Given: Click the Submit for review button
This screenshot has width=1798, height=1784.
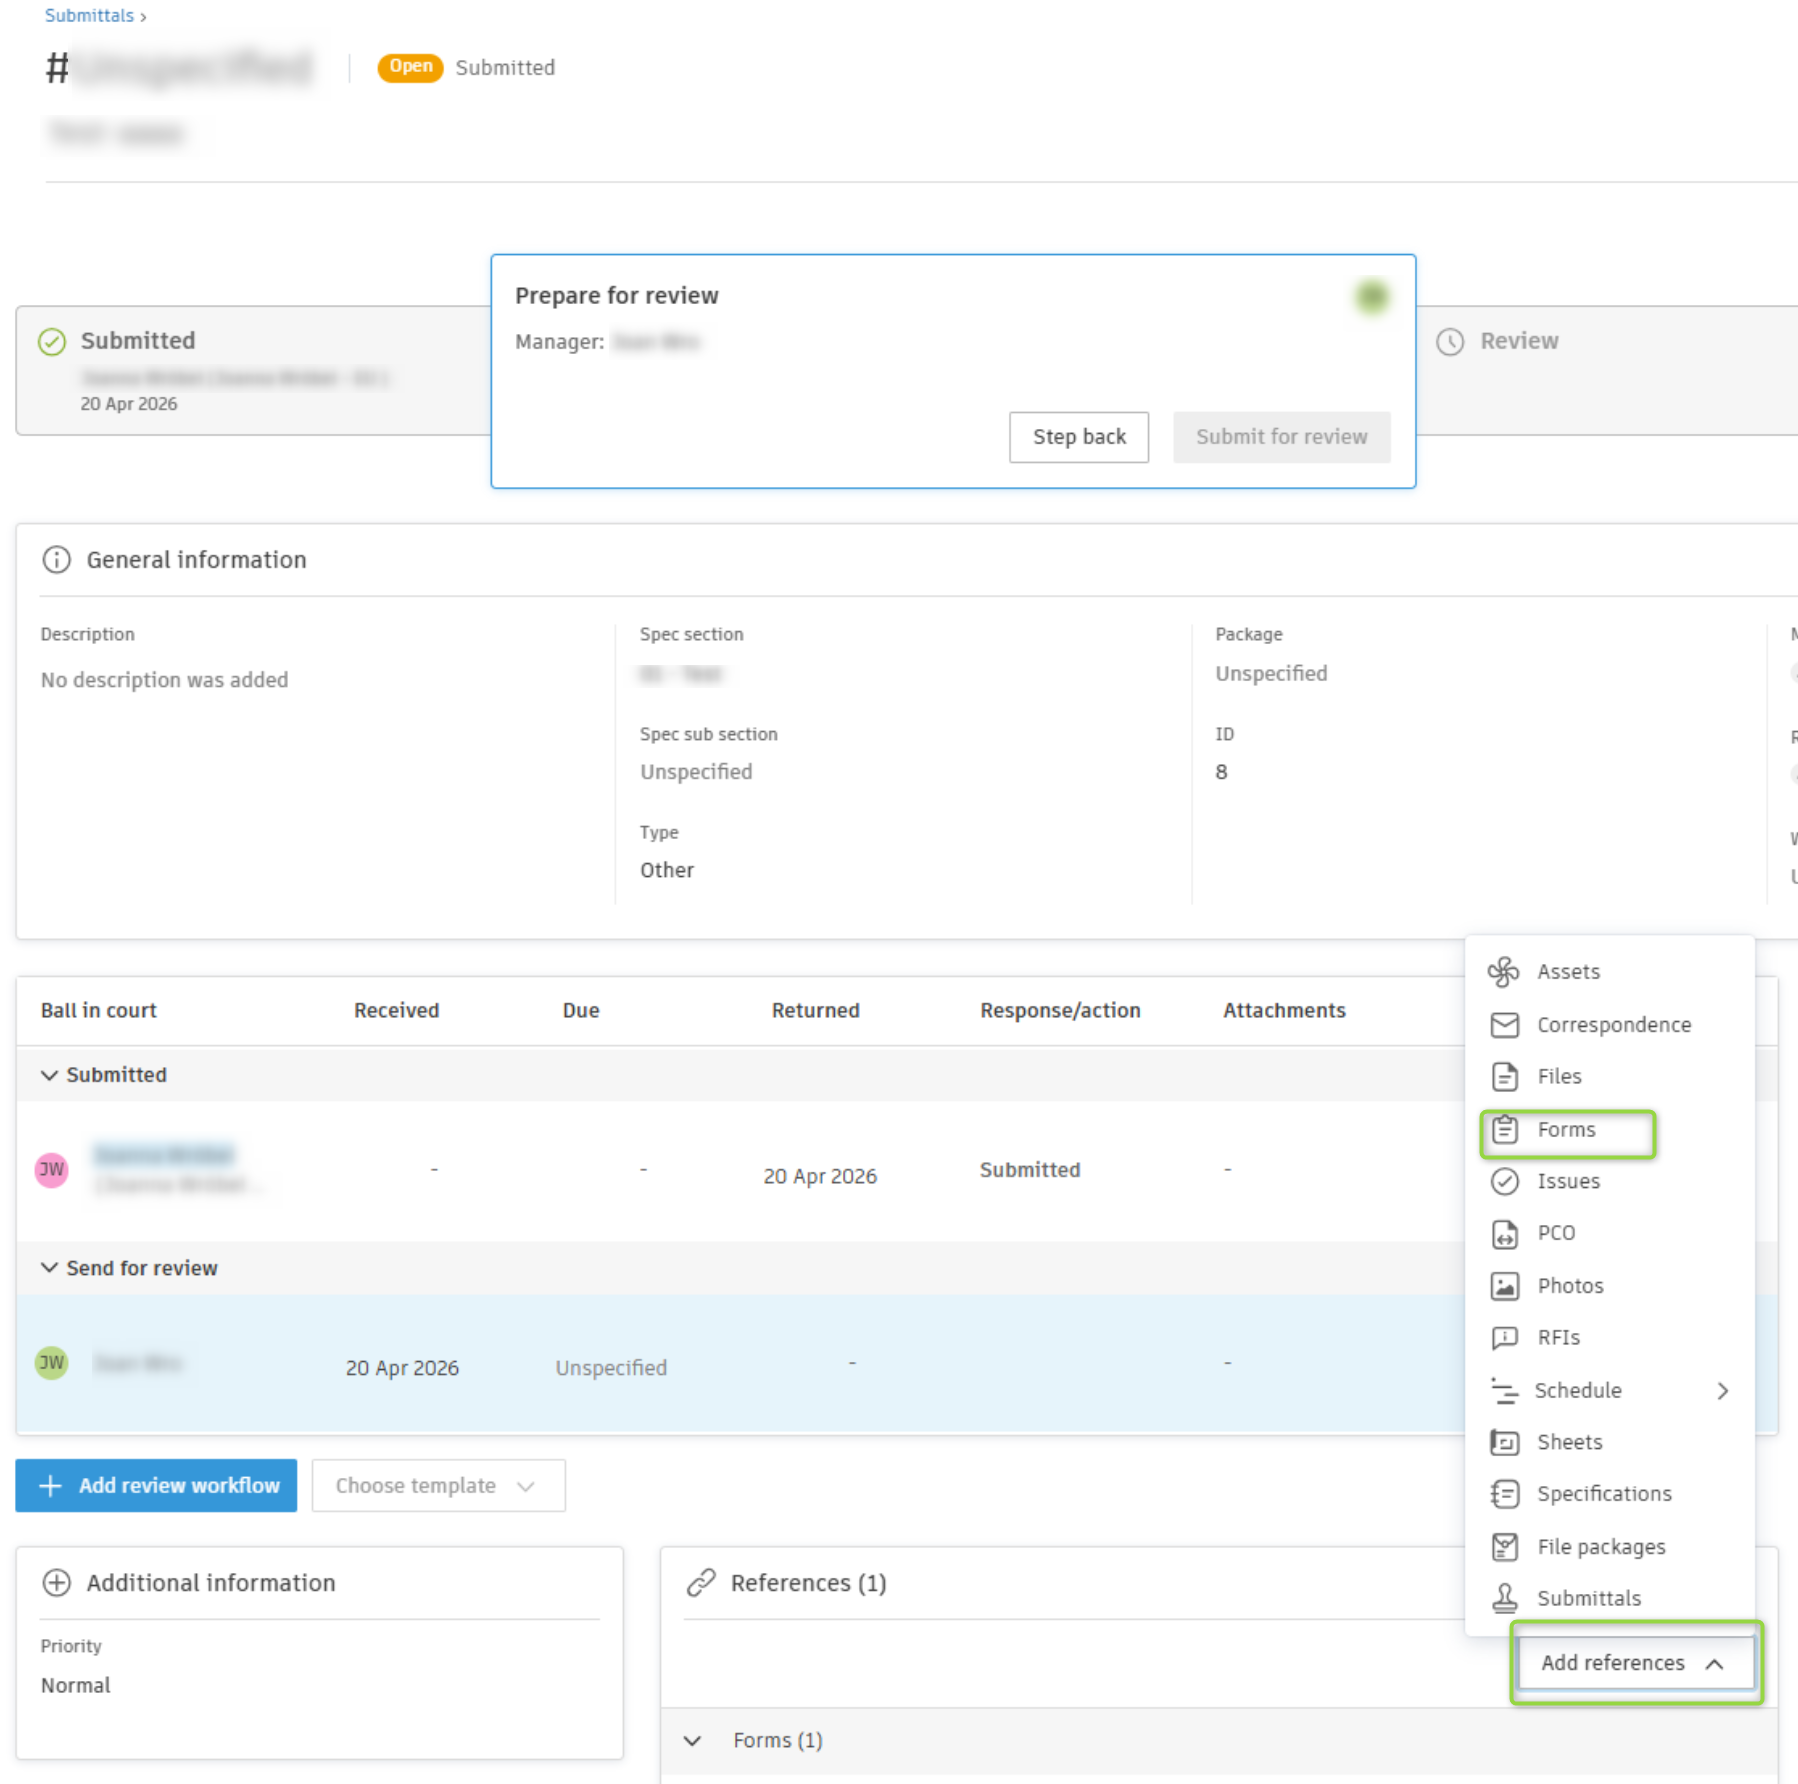Looking at the screenshot, I should coord(1281,437).
